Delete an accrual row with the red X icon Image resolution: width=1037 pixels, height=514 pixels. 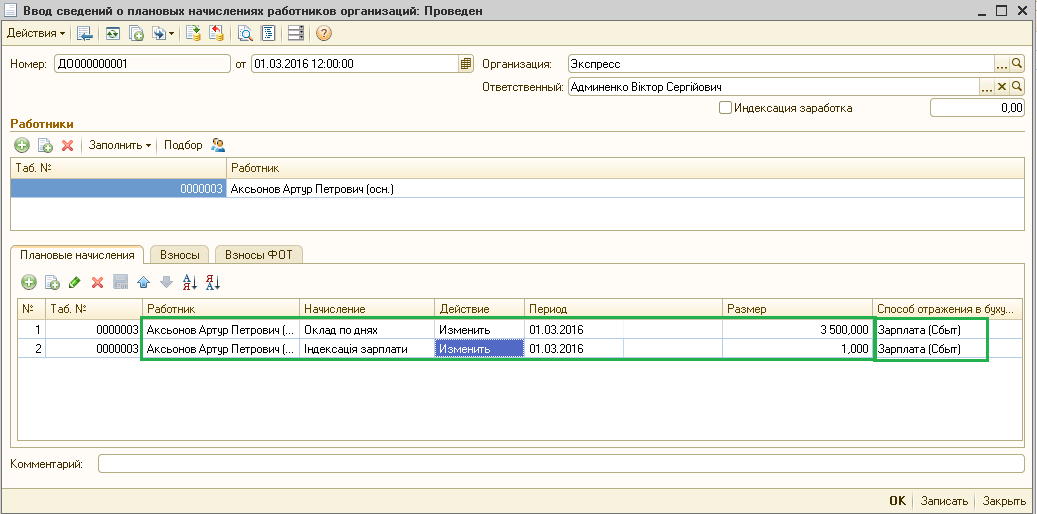(x=97, y=282)
